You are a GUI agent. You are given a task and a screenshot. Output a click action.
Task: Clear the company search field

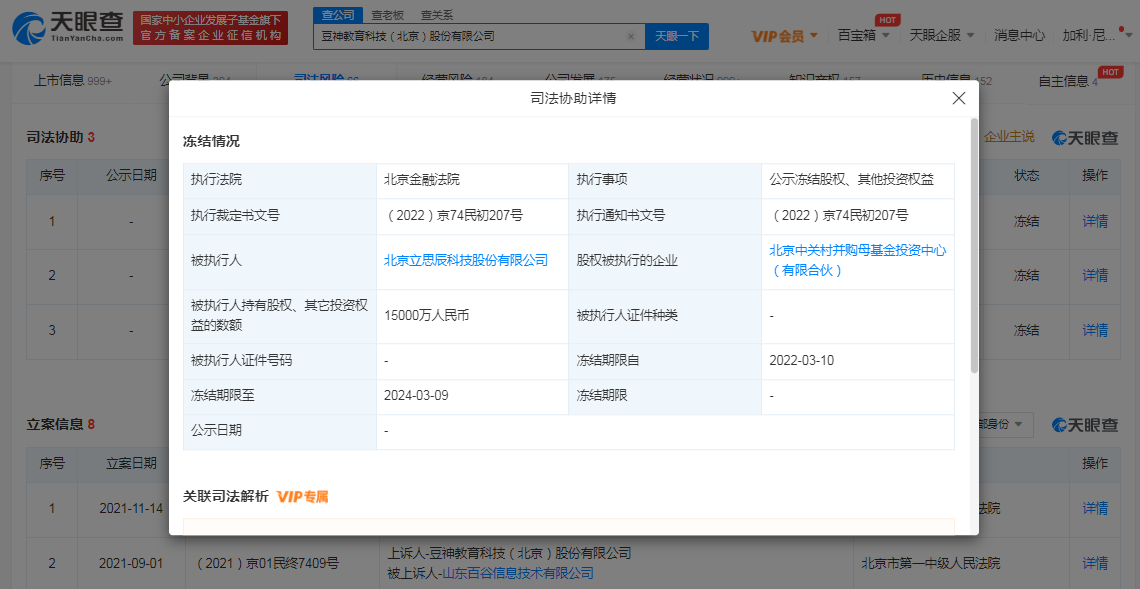point(631,36)
